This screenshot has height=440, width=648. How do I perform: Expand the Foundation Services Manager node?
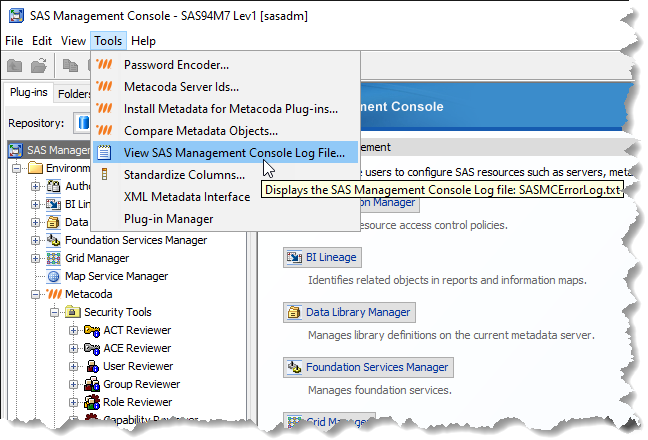click(x=36, y=240)
